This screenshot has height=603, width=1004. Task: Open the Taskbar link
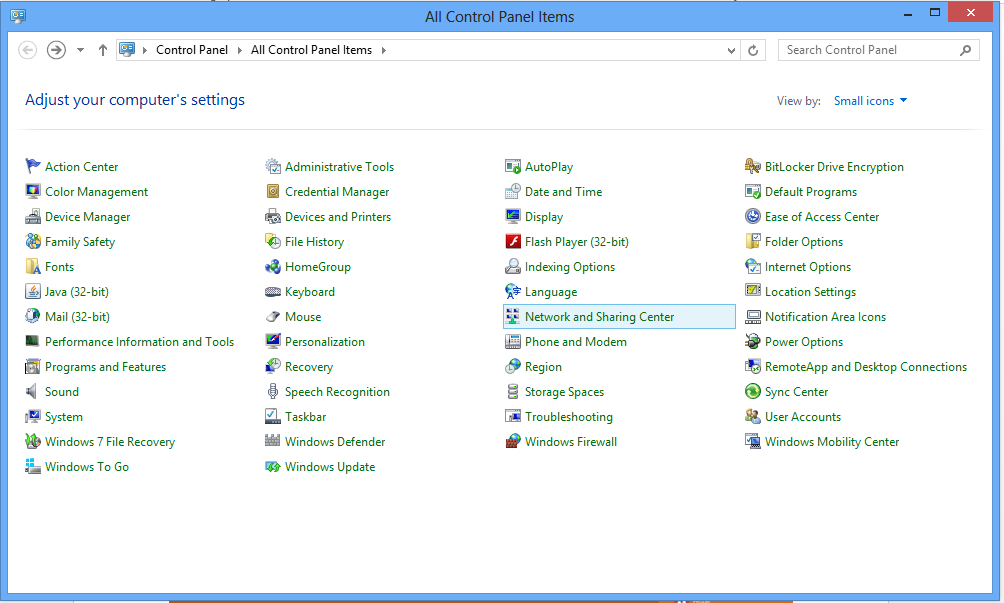(x=305, y=417)
